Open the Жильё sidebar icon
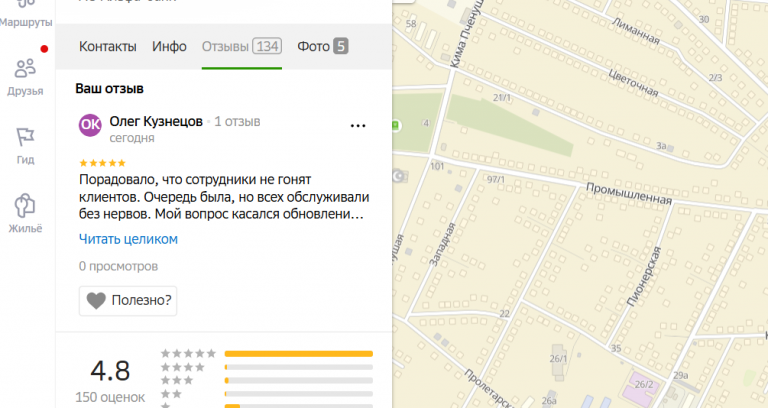This screenshot has height=408, width=768. 25,205
